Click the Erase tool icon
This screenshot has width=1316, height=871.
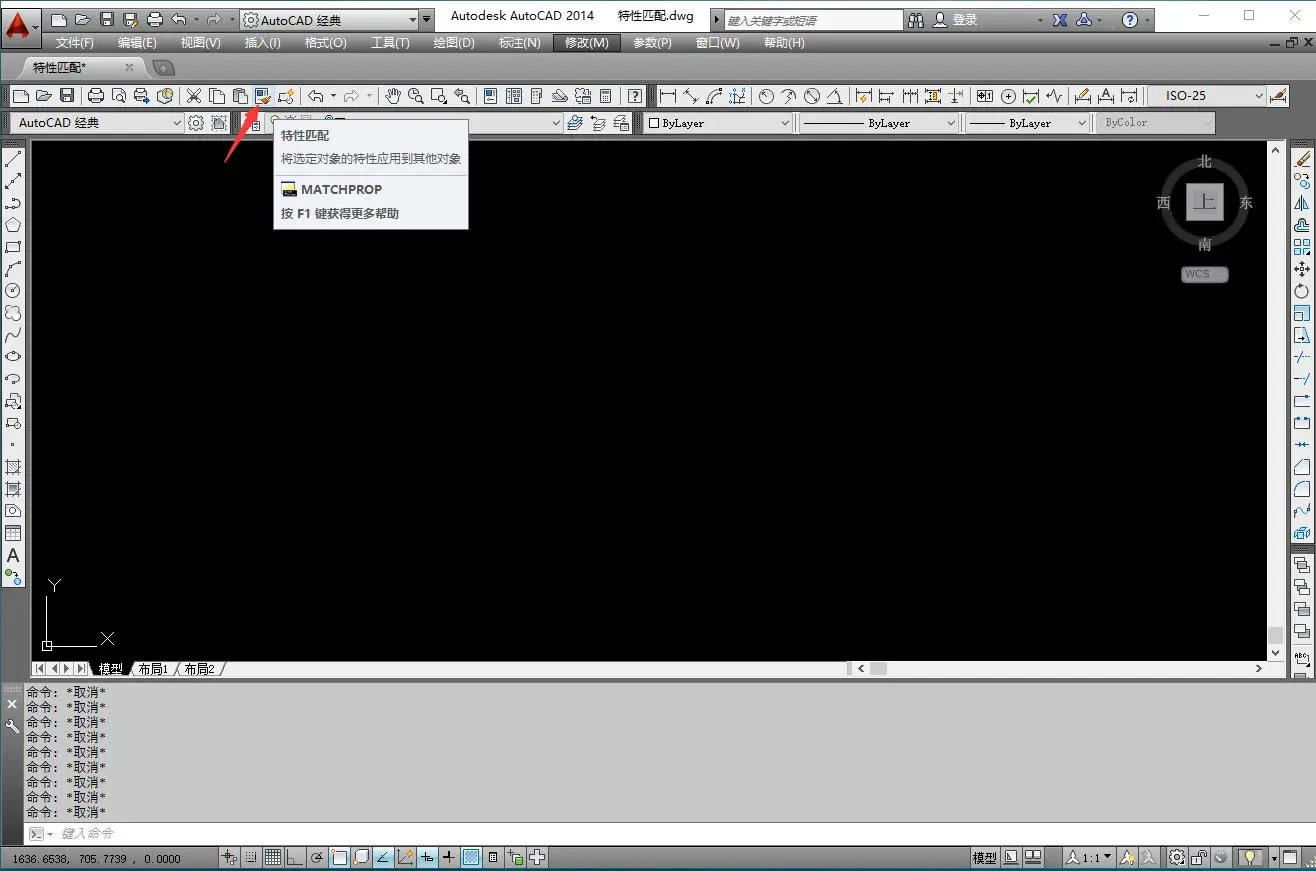pyautogui.click(x=1302, y=159)
